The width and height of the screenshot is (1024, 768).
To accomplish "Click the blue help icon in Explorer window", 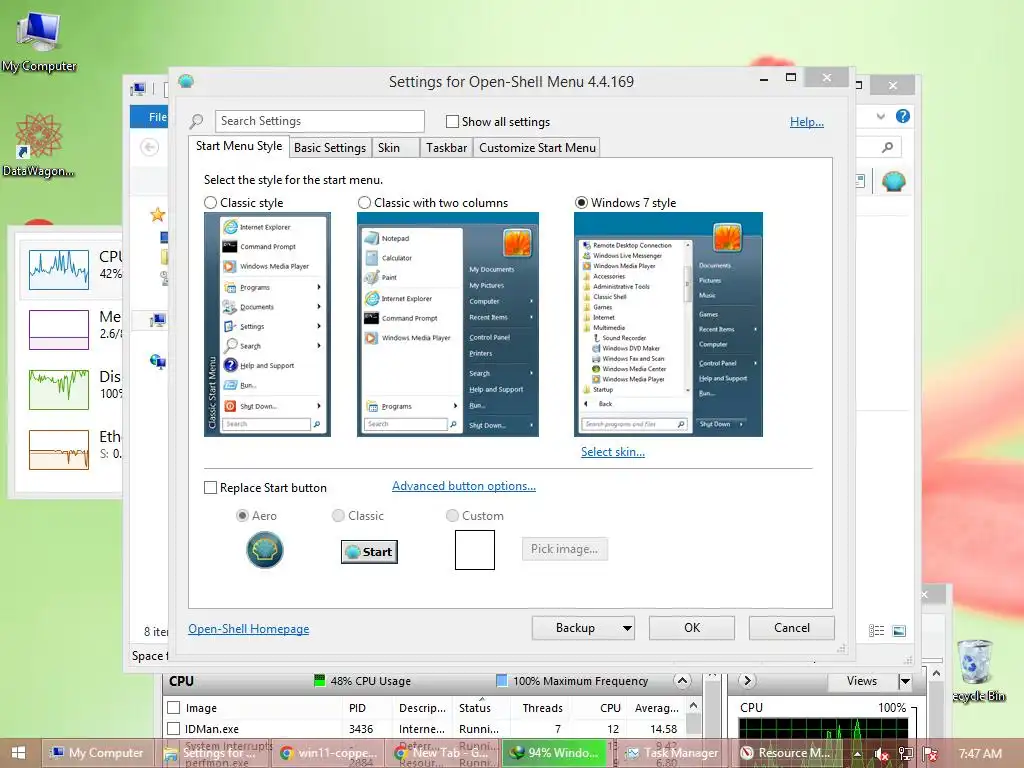I will (903, 116).
